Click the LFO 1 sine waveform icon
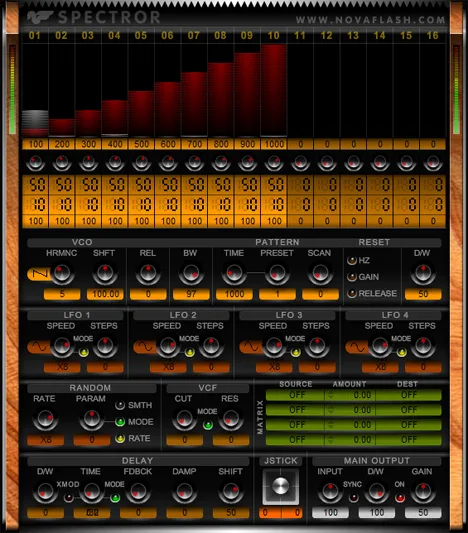468x533 pixels. click(39, 347)
